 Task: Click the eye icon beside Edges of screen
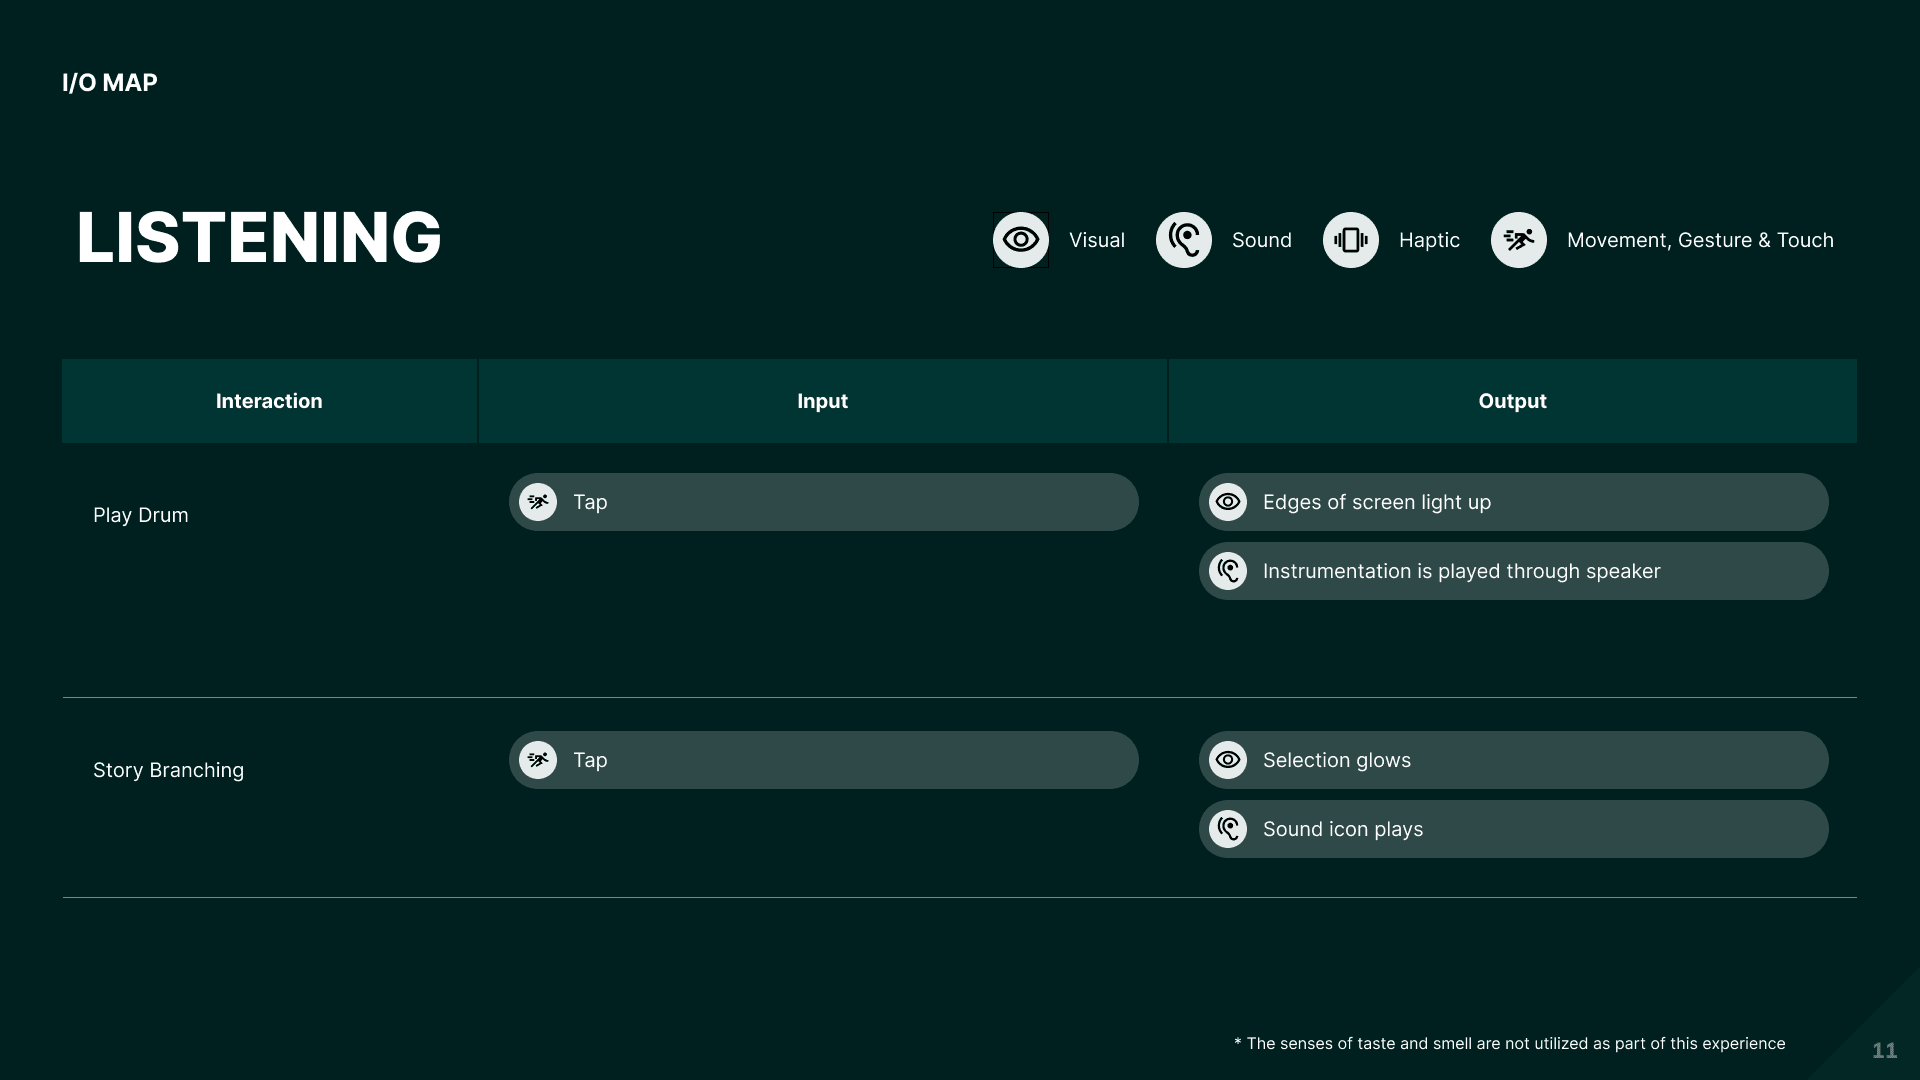[1228, 502]
